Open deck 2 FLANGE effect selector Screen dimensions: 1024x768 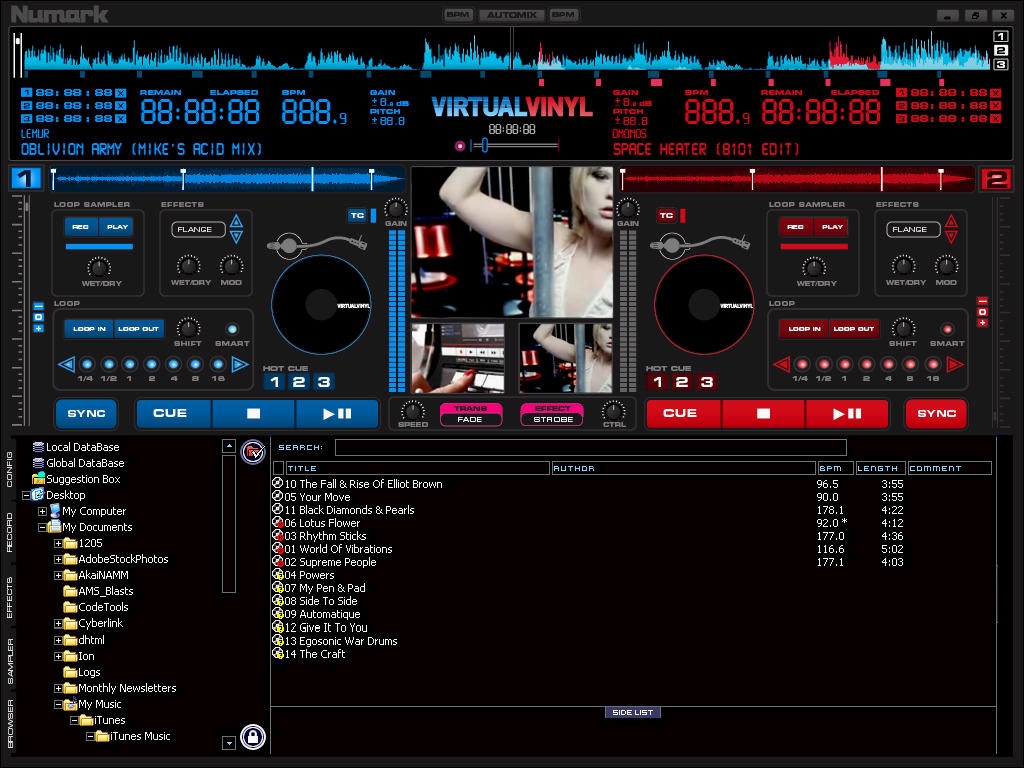[x=913, y=229]
